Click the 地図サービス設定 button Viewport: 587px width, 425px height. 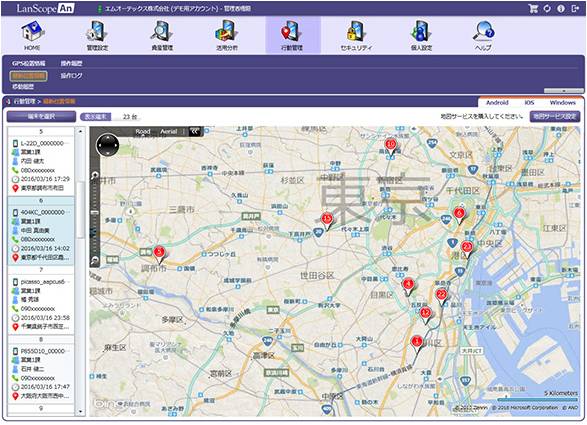[555, 116]
